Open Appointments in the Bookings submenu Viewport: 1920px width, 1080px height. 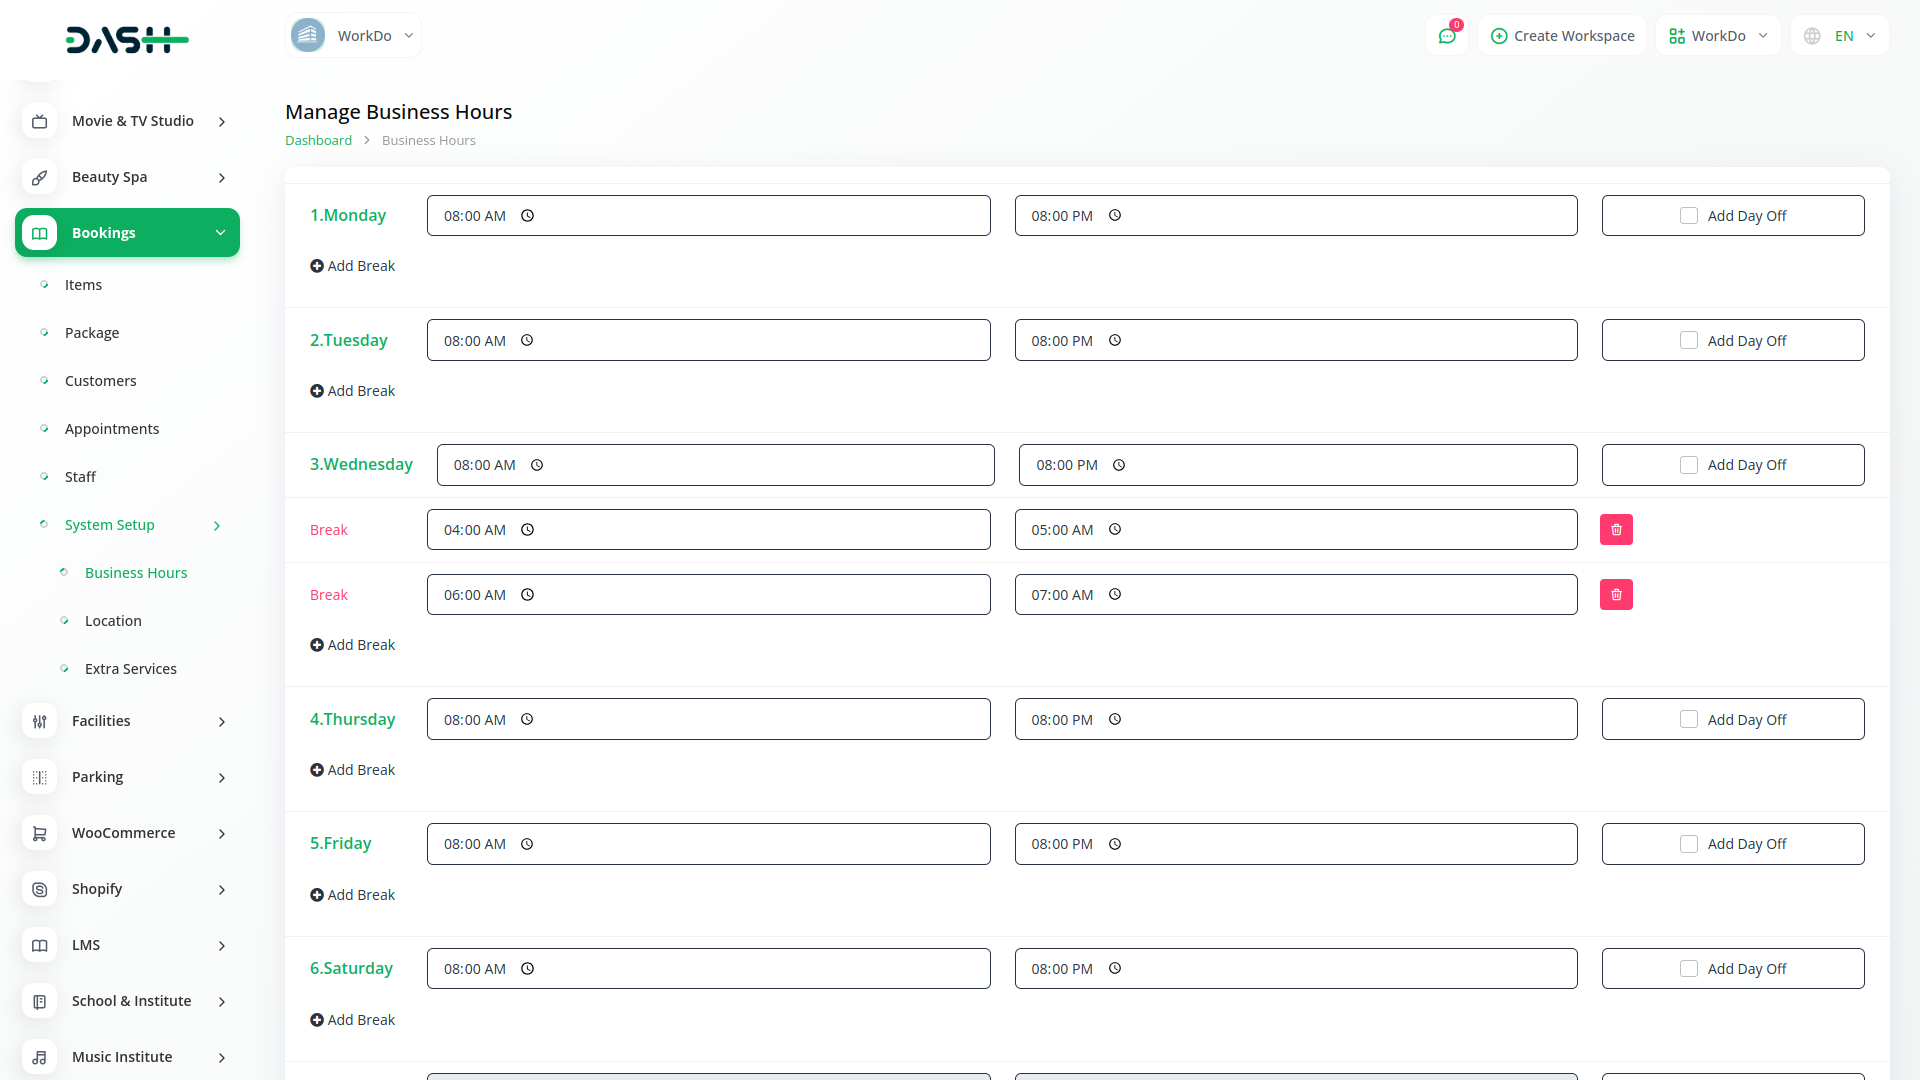pyautogui.click(x=112, y=429)
